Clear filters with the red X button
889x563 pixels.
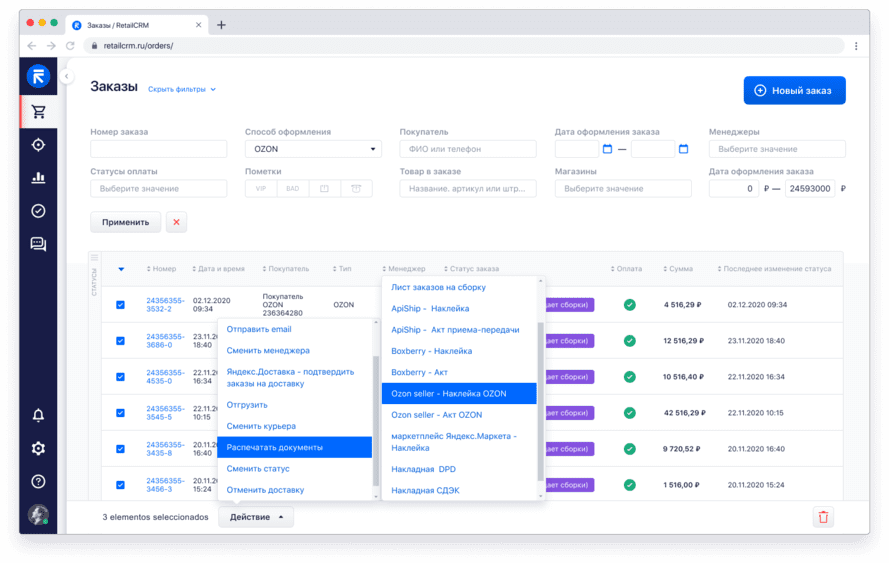pyautogui.click(x=176, y=222)
